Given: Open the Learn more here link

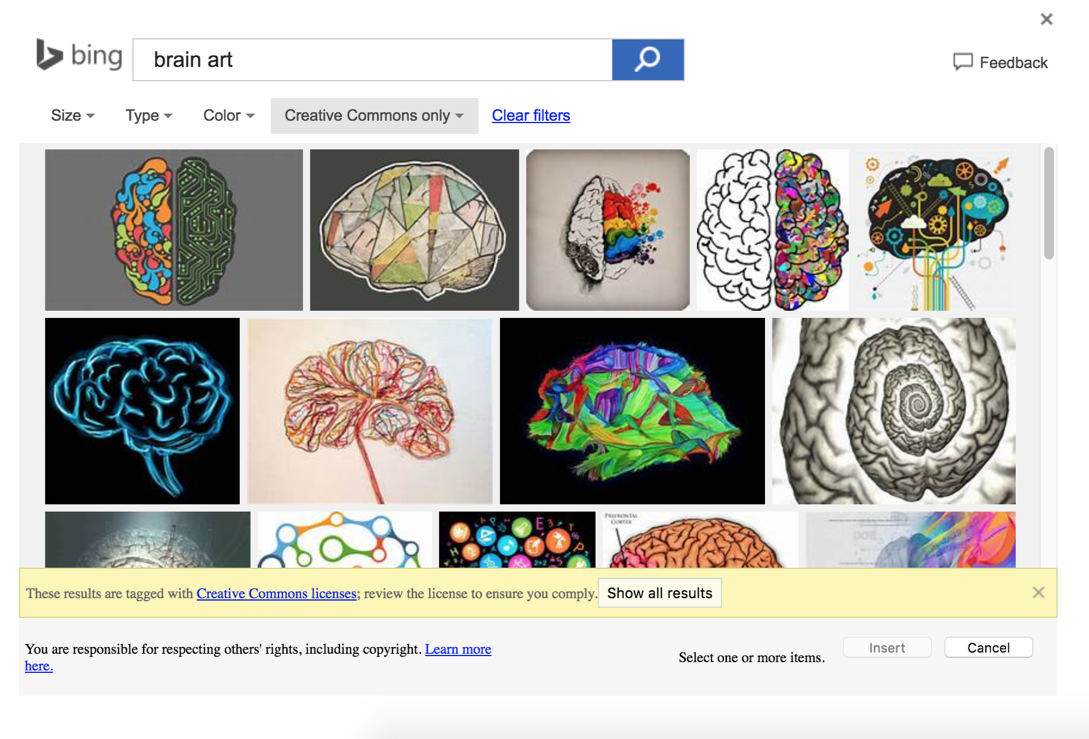Looking at the screenshot, I should pyautogui.click(x=458, y=648).
